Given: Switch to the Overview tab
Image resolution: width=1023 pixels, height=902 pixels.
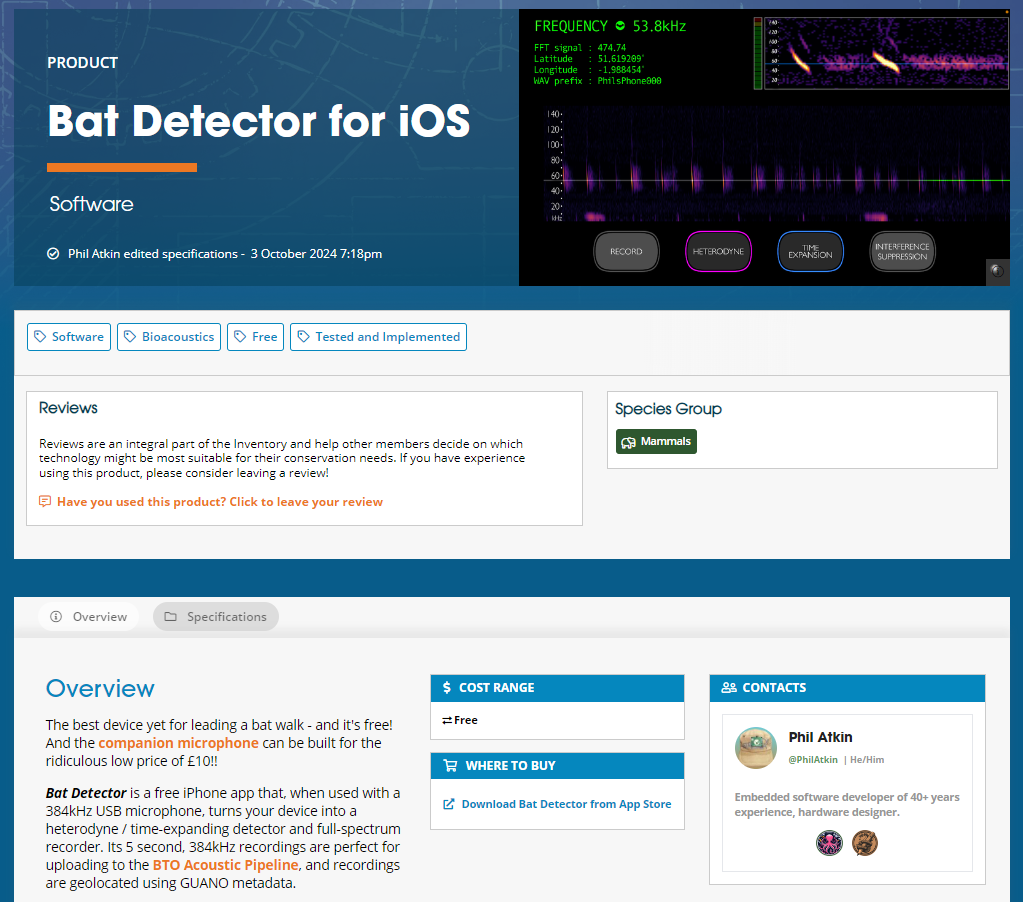Looking at the screenshot, I should click(x=88, y=616).
